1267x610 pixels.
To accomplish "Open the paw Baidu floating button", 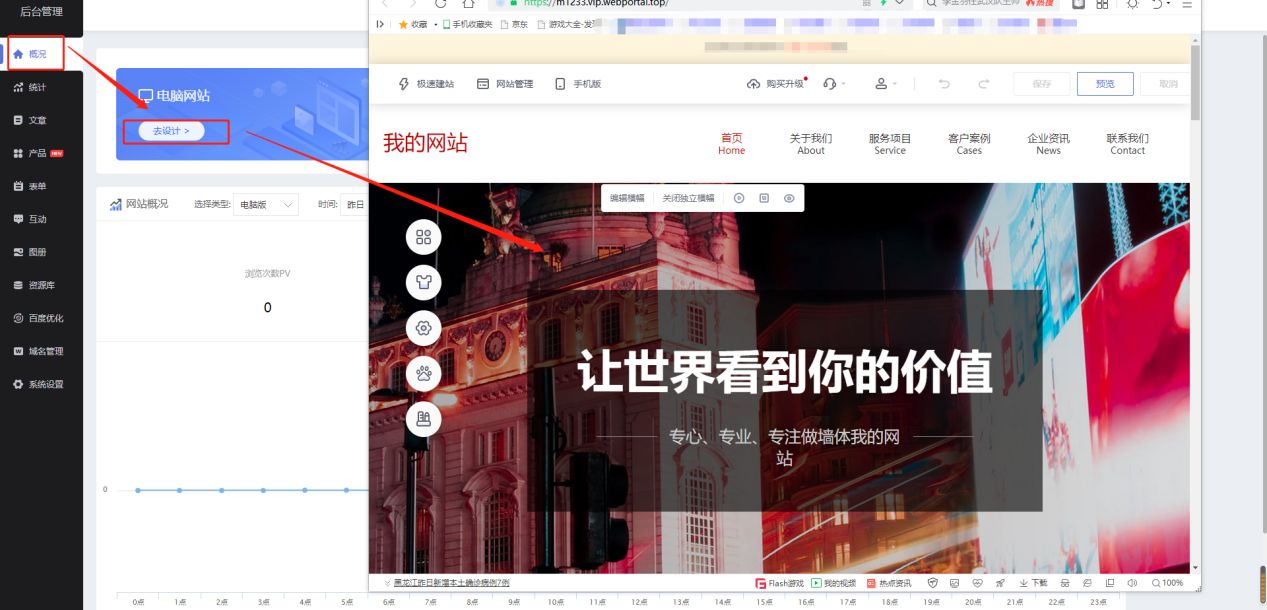I will [423, 373].
